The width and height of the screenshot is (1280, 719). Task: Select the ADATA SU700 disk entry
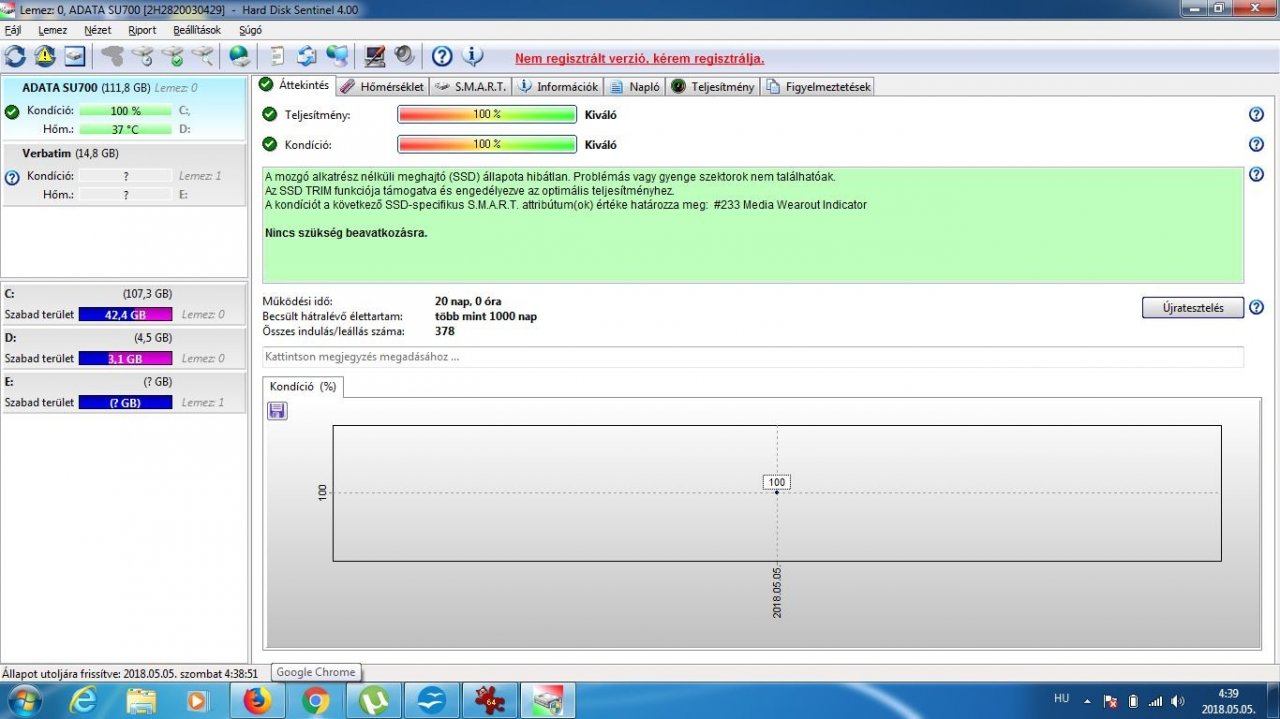click(x=124, y=107)
